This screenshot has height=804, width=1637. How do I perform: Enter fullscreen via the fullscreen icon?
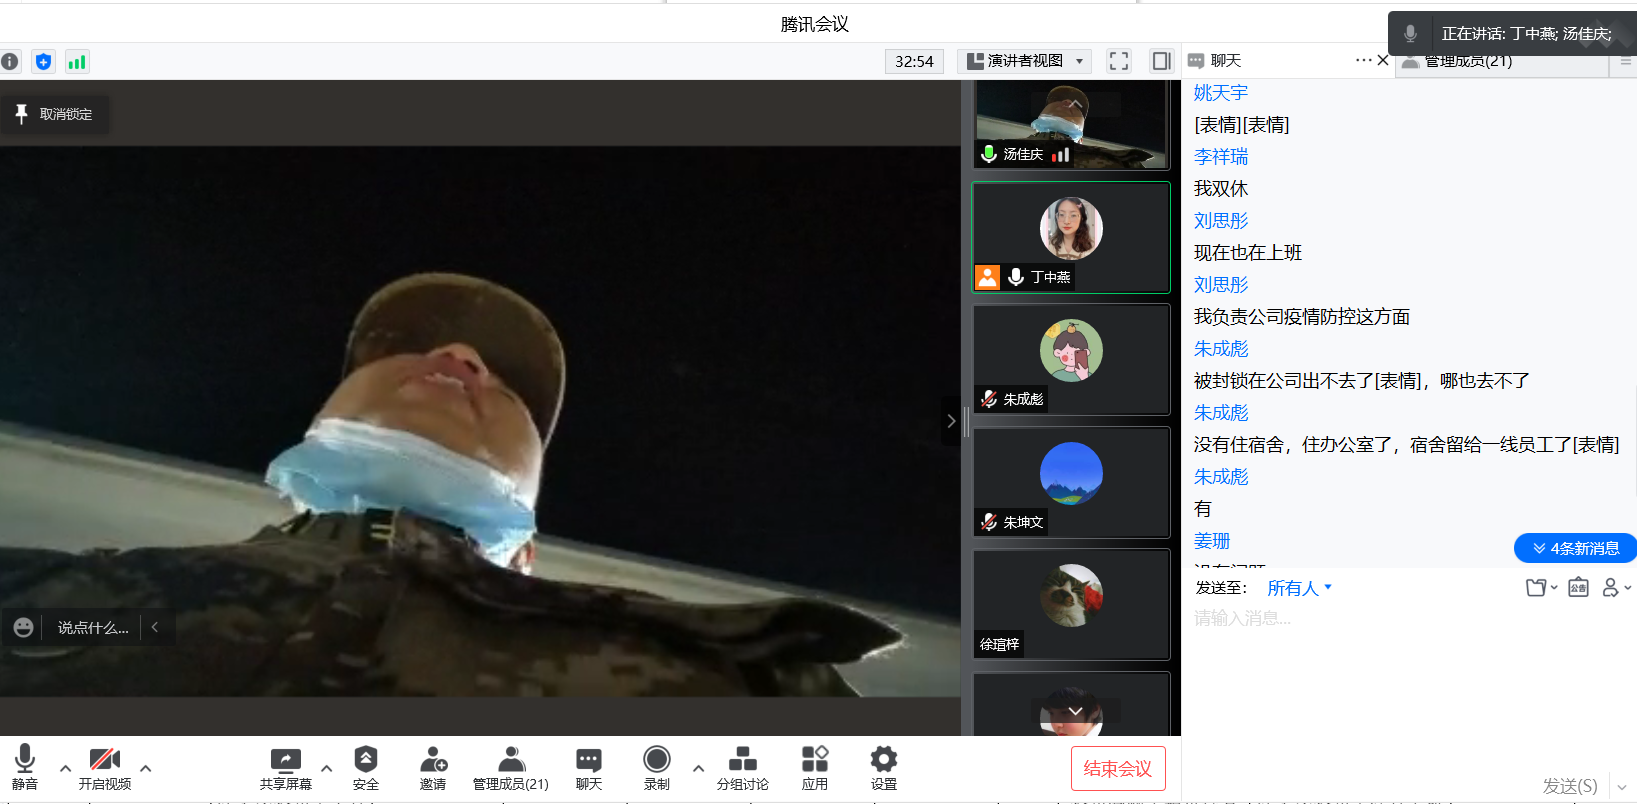point(1119,61)
